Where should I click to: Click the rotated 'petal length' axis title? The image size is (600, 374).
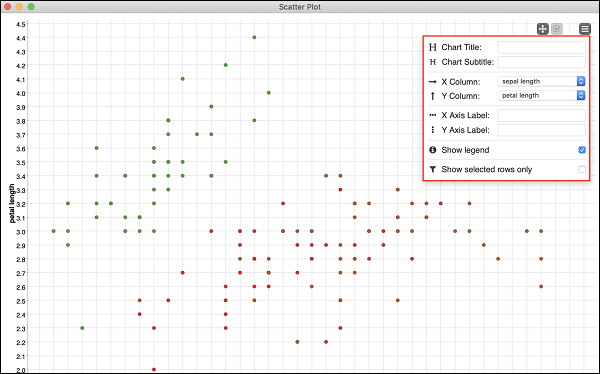pos(12,203)
